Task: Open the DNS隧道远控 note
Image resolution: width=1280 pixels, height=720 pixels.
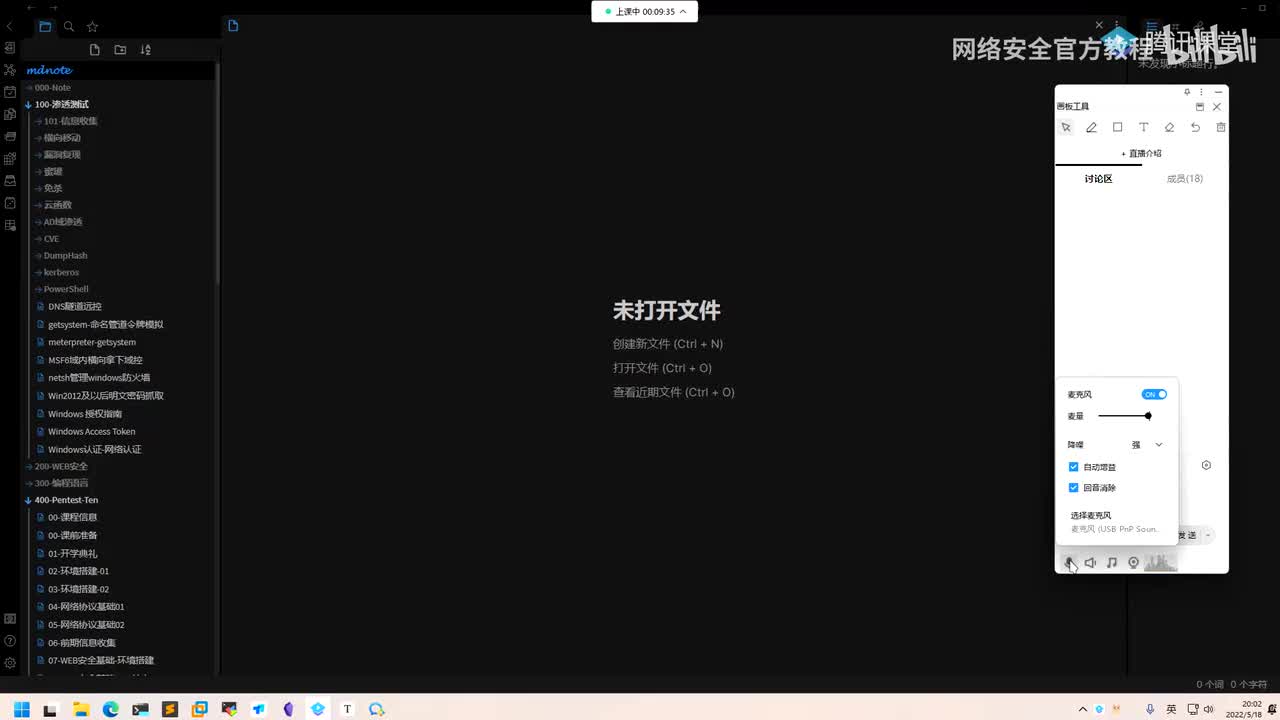Action: pos(75,306)
